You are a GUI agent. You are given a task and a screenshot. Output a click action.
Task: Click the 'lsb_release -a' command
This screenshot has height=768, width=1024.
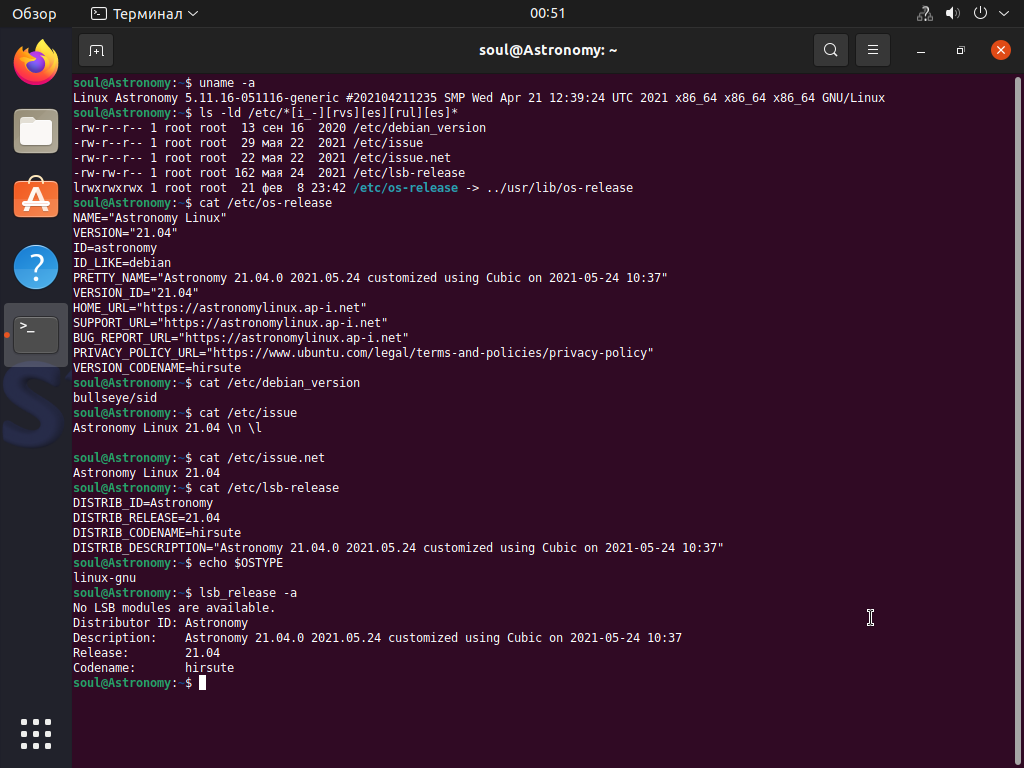tap(248, 593)
